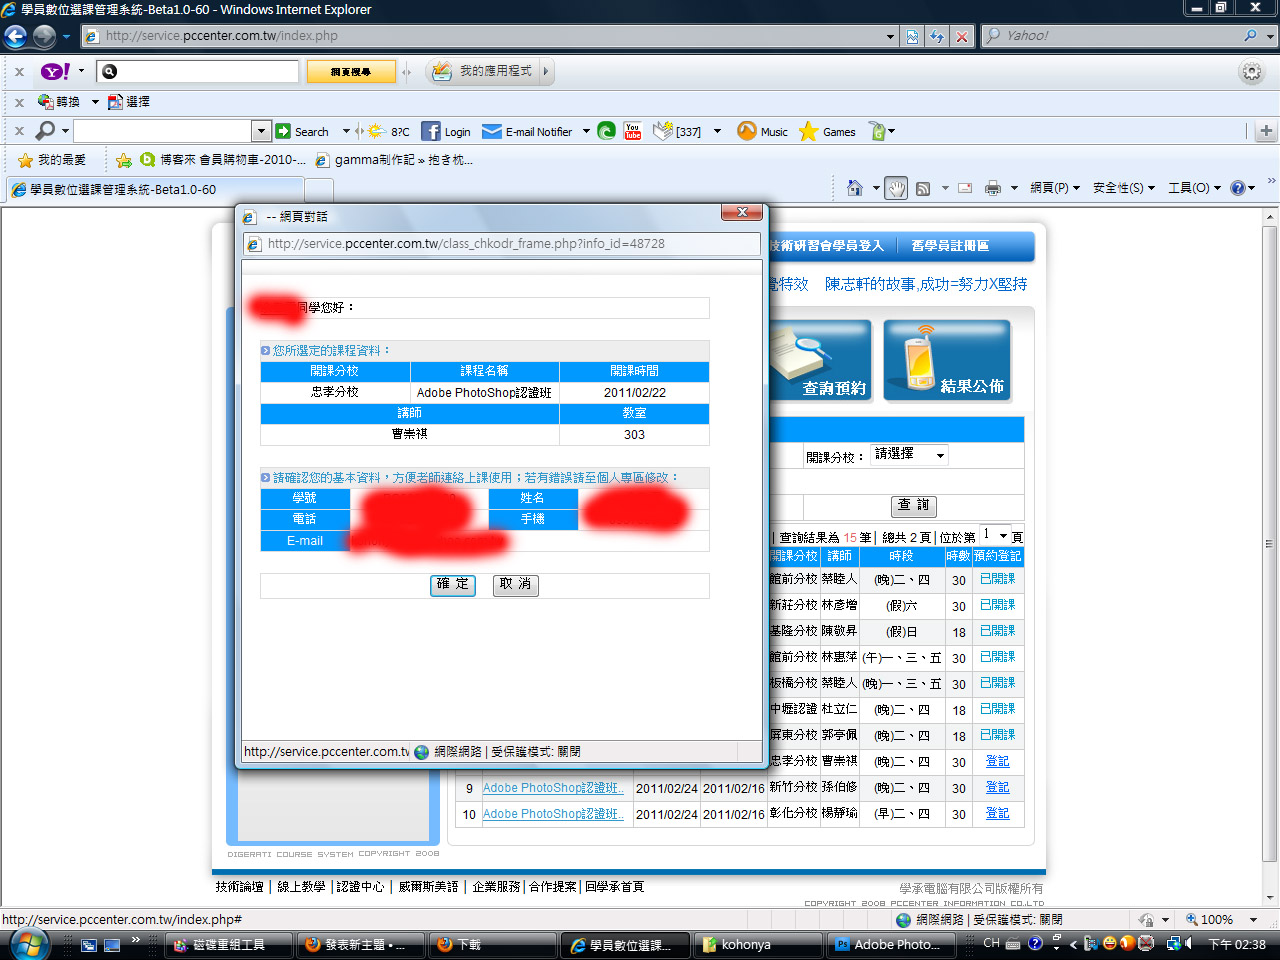Click the hand tool icon in command bar

click(x=896, y=188)
